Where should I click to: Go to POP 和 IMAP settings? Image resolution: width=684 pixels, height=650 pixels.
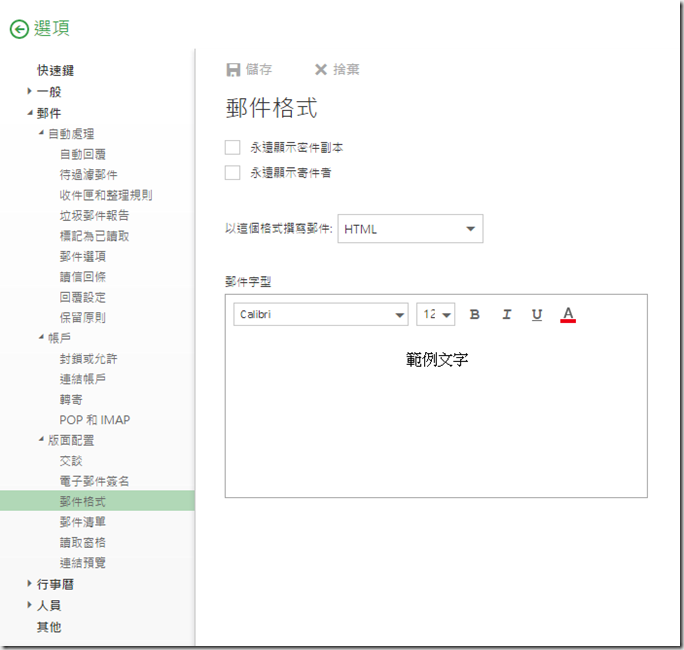point(94,420)
